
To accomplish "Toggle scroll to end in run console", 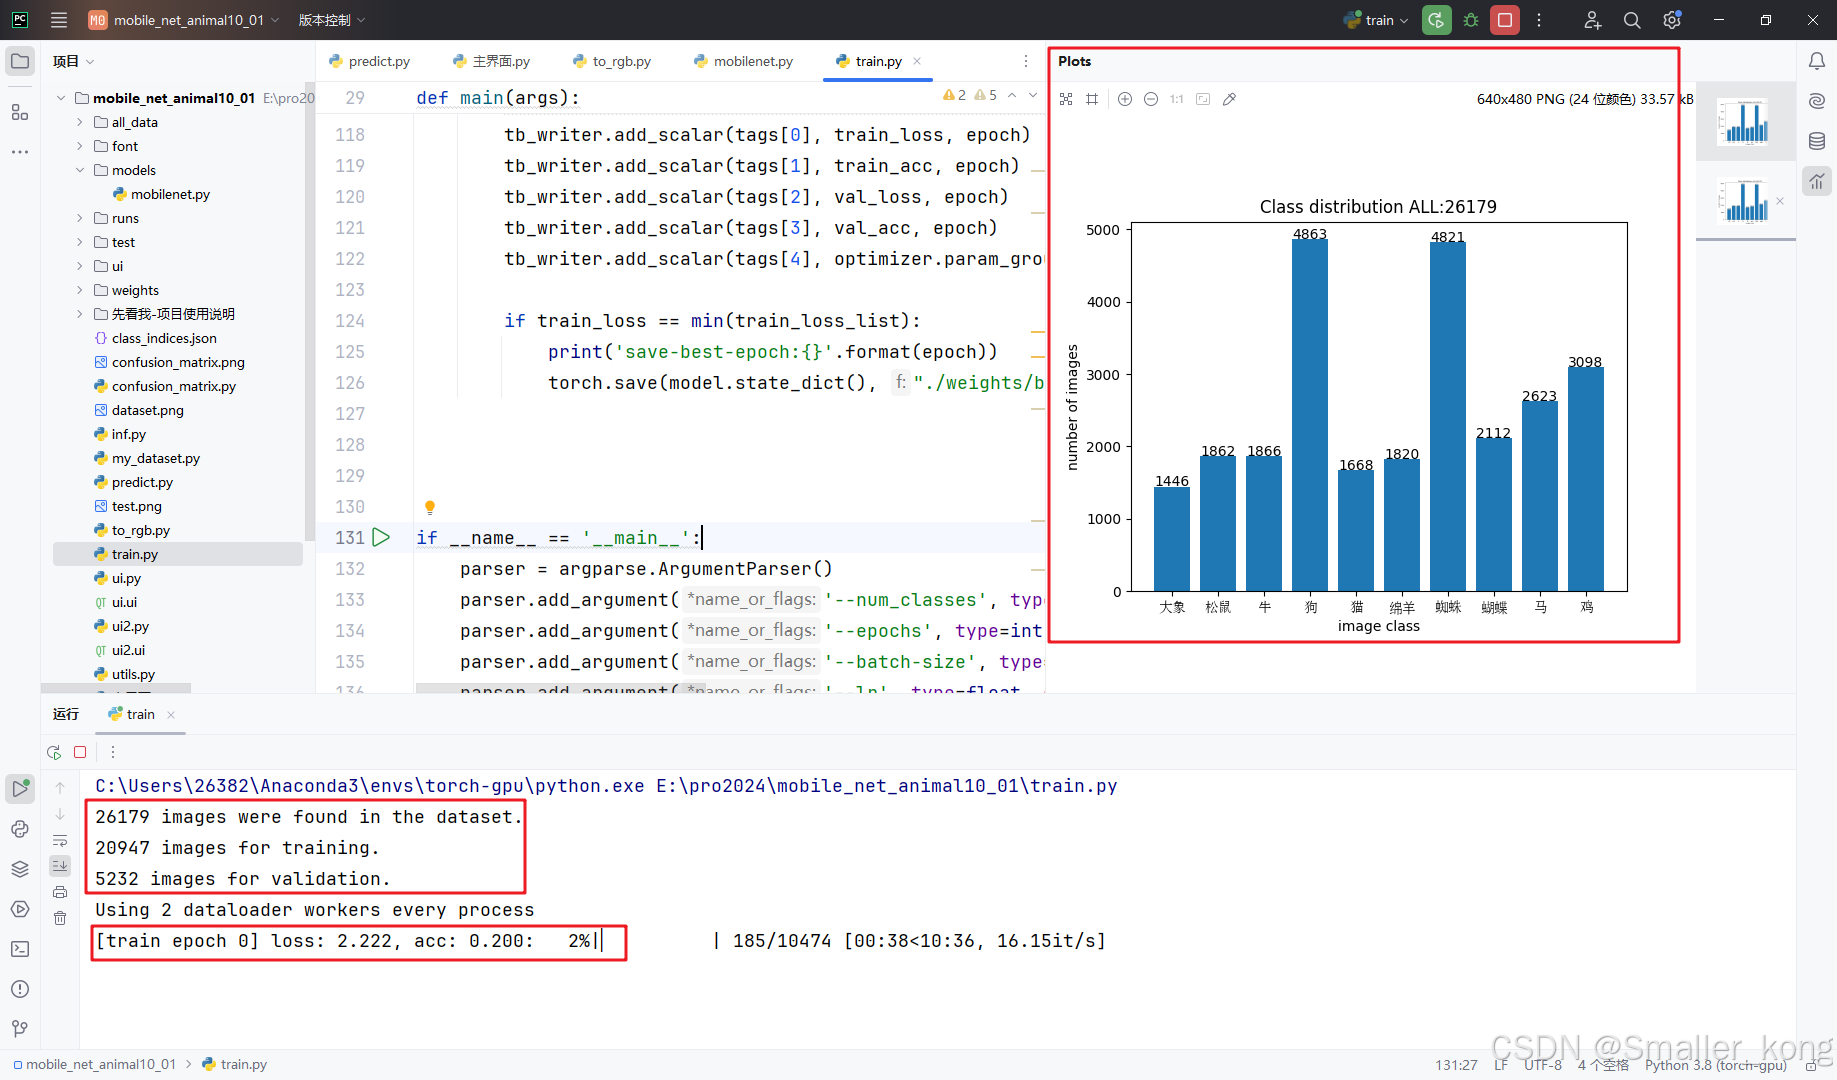I will pyautogui.click(x=60, y=866).
